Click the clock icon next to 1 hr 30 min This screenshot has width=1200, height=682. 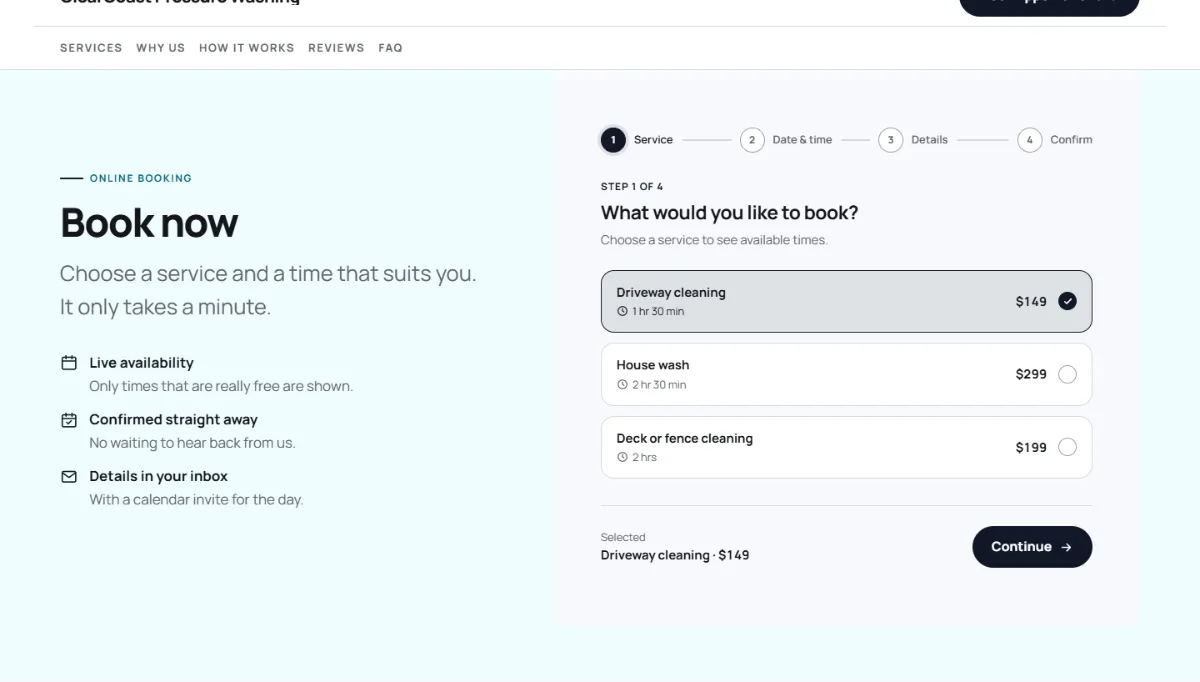(x=622, y=311)
